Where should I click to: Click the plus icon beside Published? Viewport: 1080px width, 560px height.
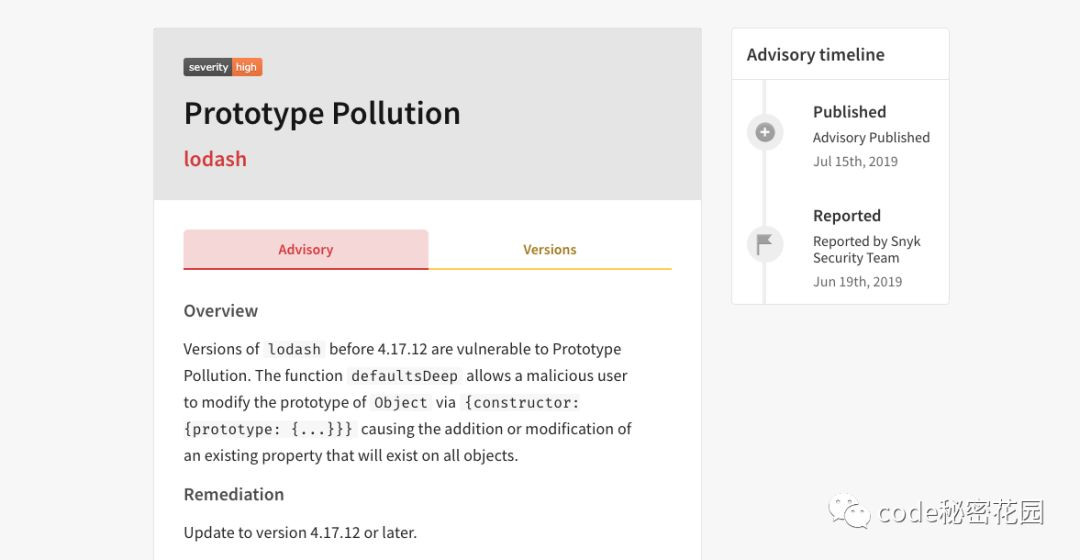[765, 132]
